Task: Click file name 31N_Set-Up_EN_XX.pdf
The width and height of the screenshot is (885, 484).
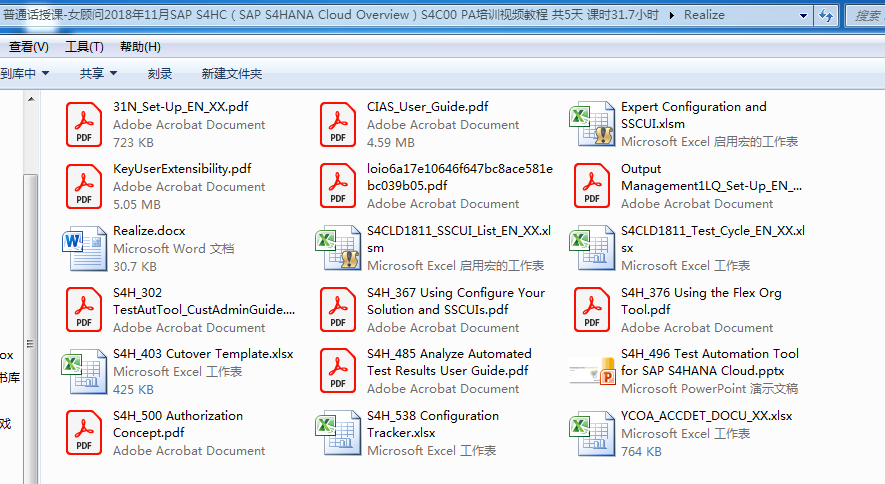Action: [181, 107]
